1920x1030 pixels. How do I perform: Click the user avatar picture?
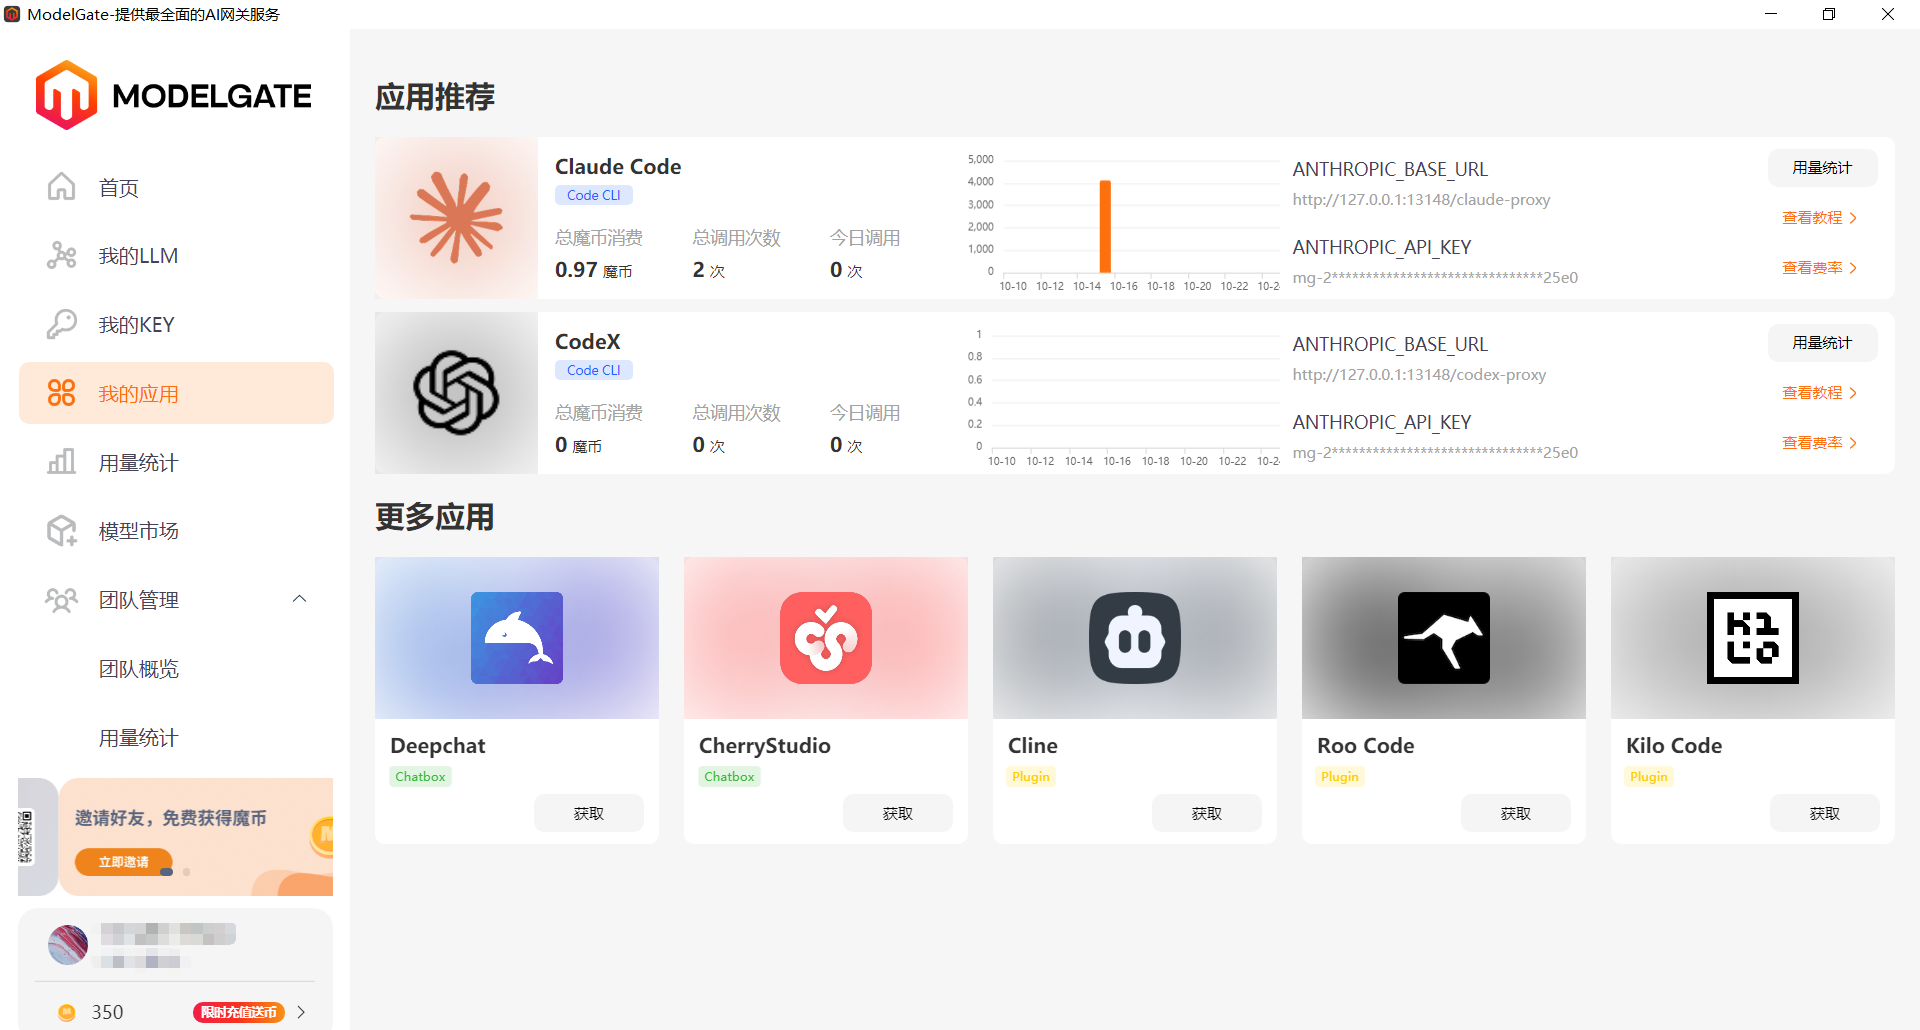[x=68, y=945]
